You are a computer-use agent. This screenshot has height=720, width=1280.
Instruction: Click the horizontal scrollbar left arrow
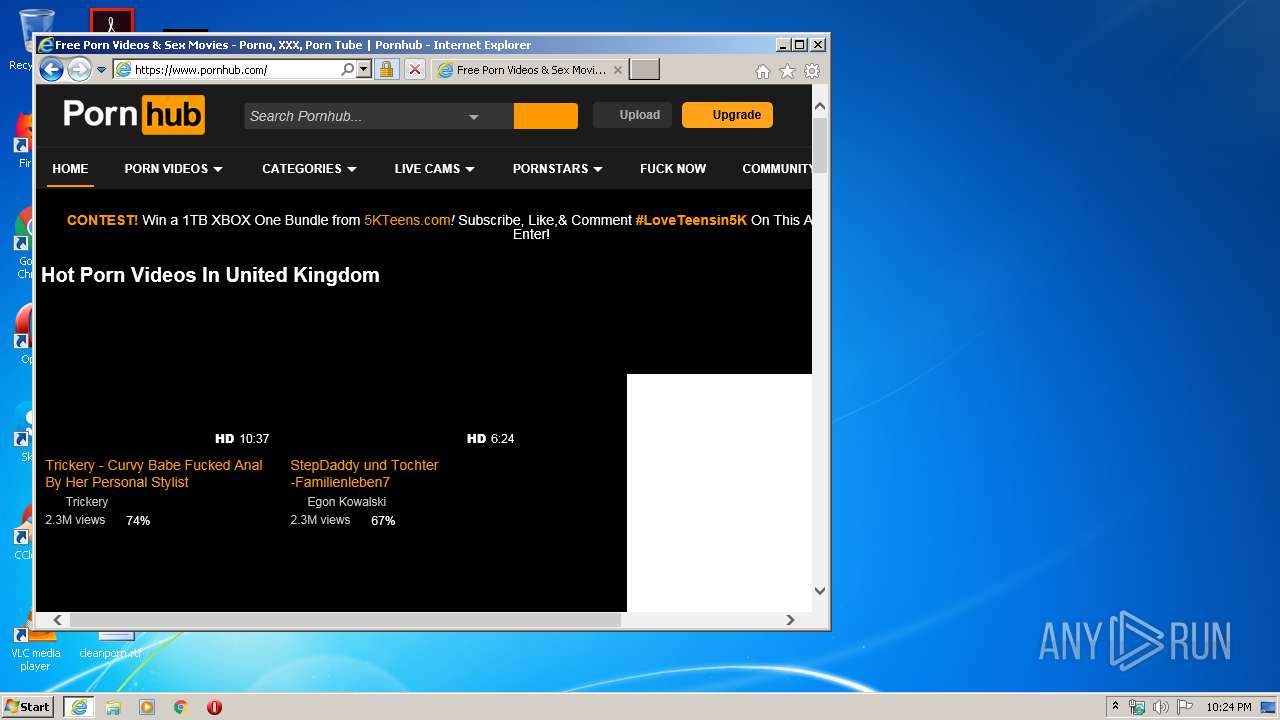click(58, 620)
